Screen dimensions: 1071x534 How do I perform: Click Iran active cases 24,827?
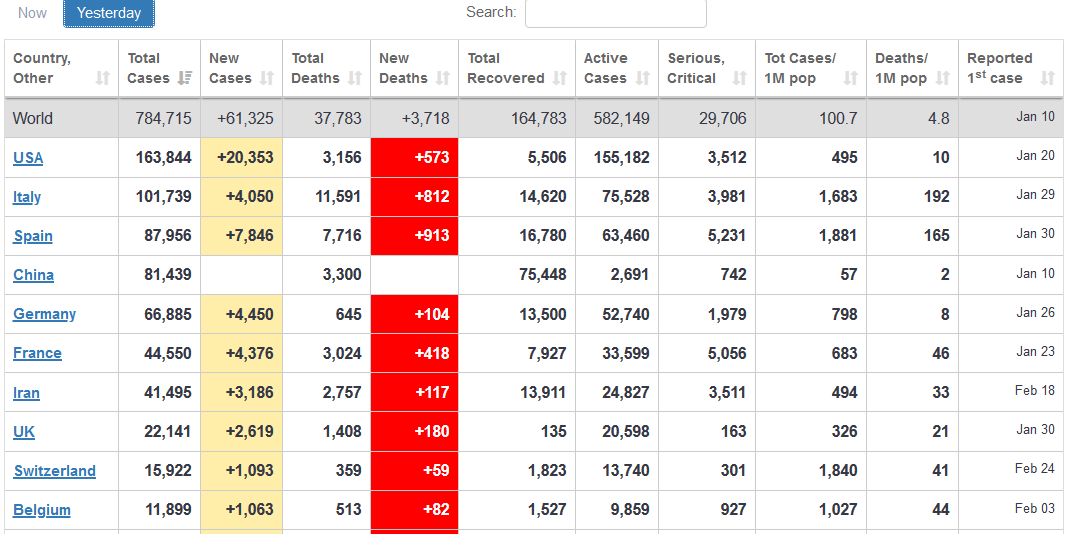tap(625, 393)
